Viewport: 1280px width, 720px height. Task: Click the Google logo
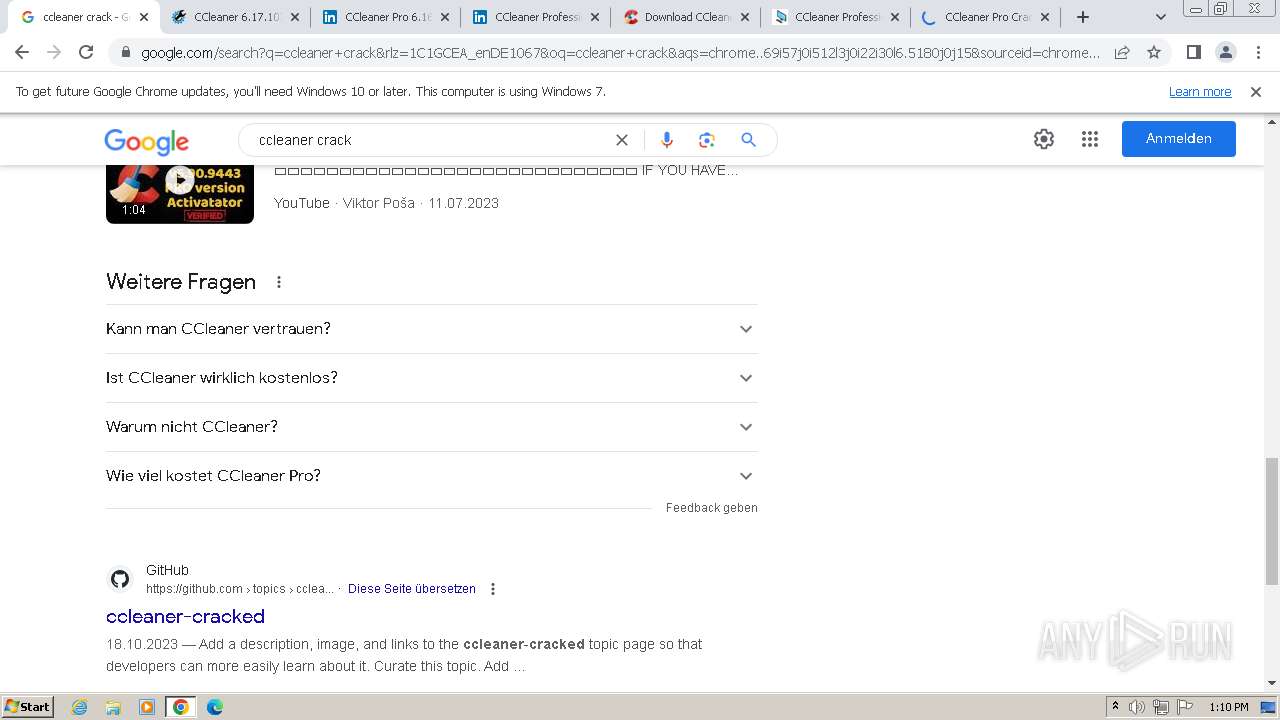point(146,141)
